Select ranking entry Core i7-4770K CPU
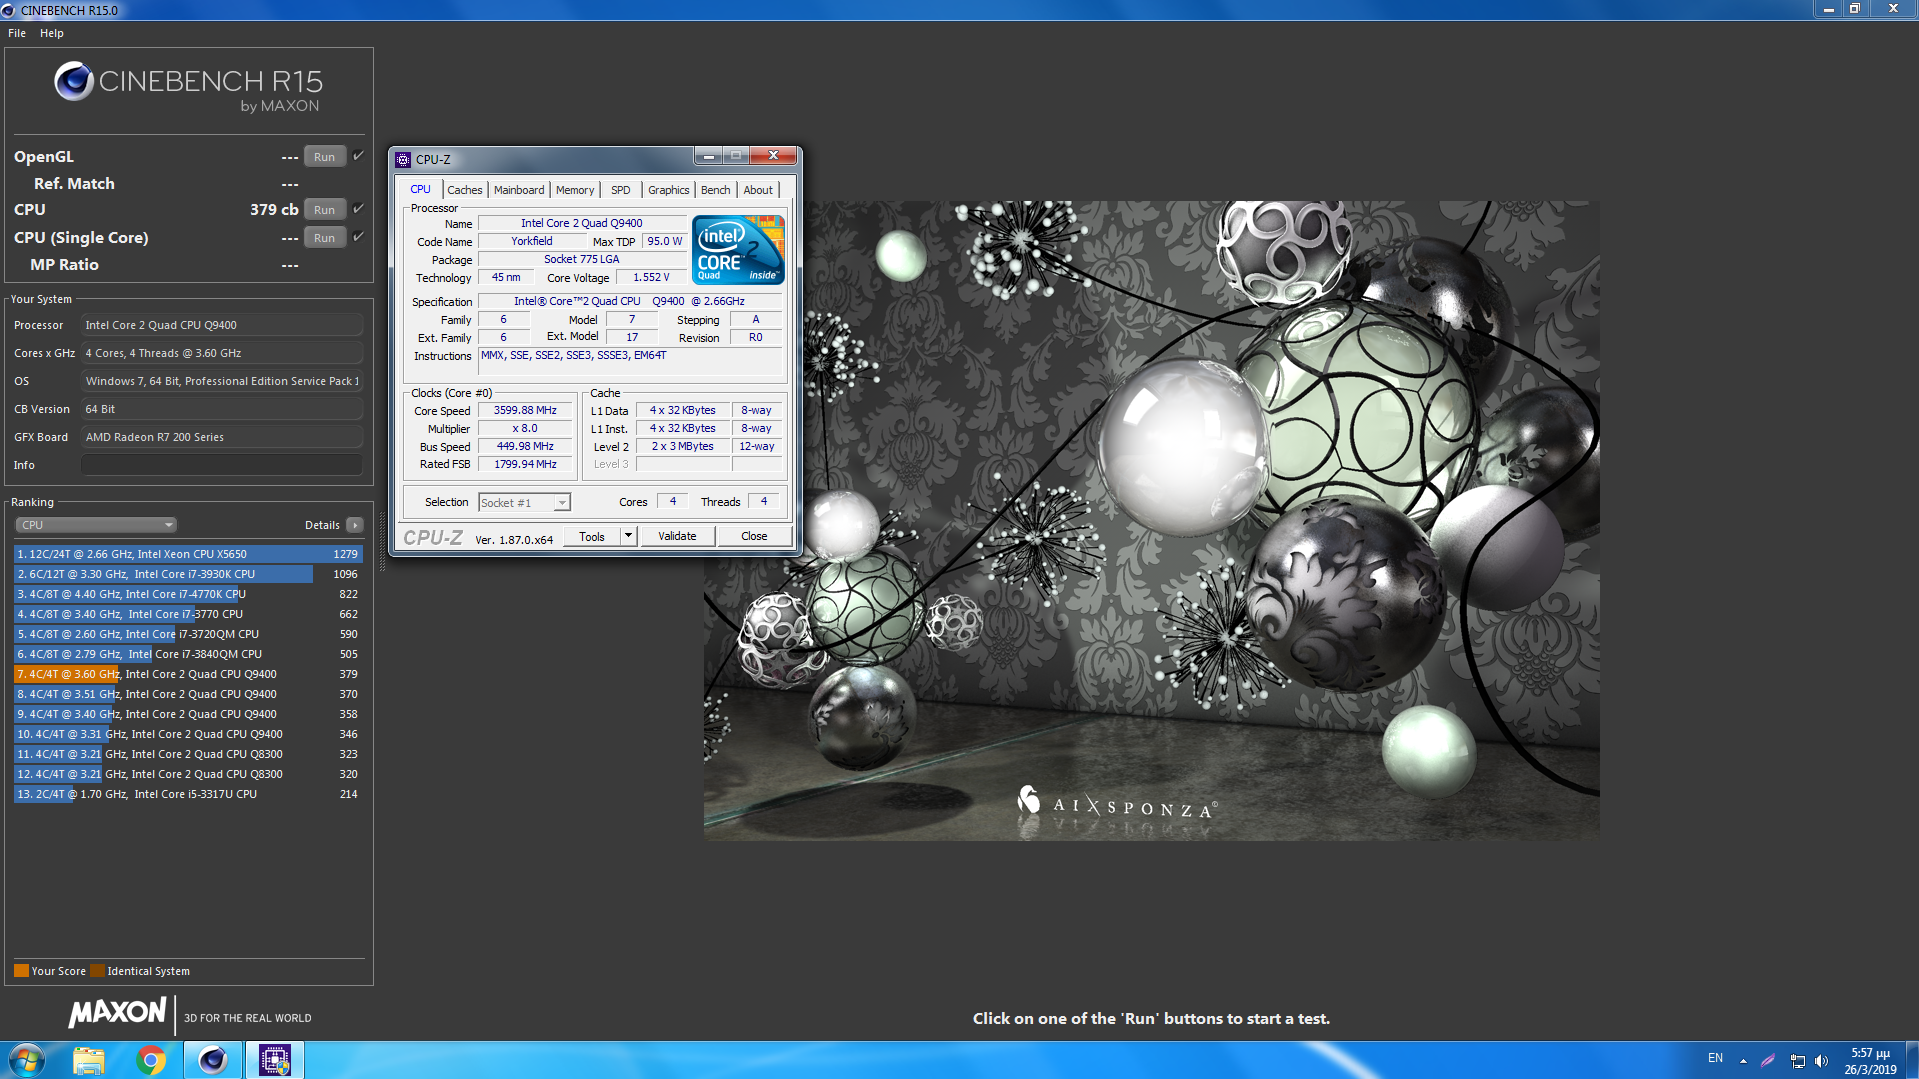 tap(188, 594)
